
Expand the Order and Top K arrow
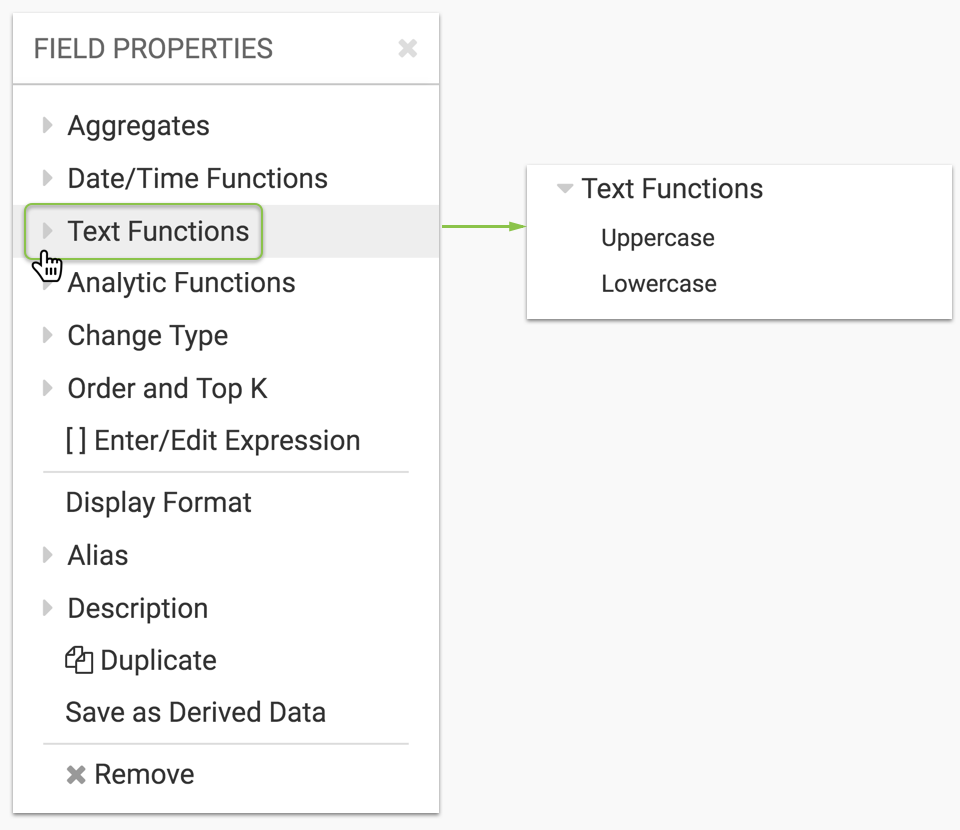47,388
